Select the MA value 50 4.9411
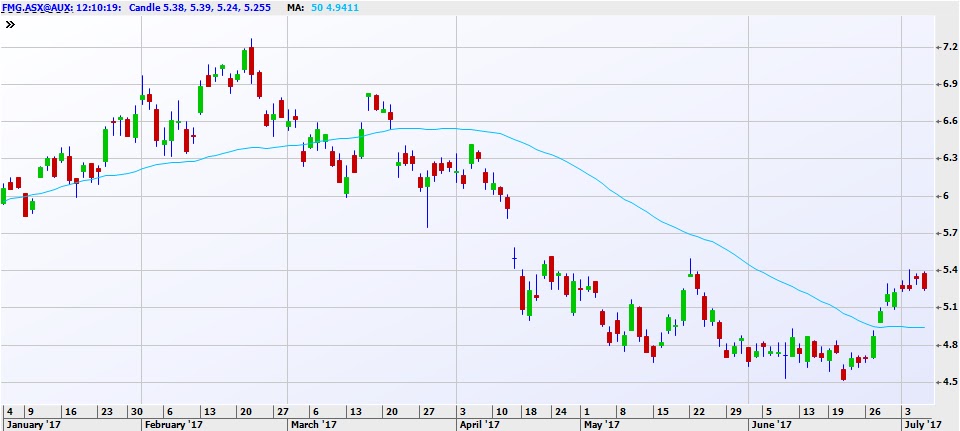960x431 pixels. point(334,7)
